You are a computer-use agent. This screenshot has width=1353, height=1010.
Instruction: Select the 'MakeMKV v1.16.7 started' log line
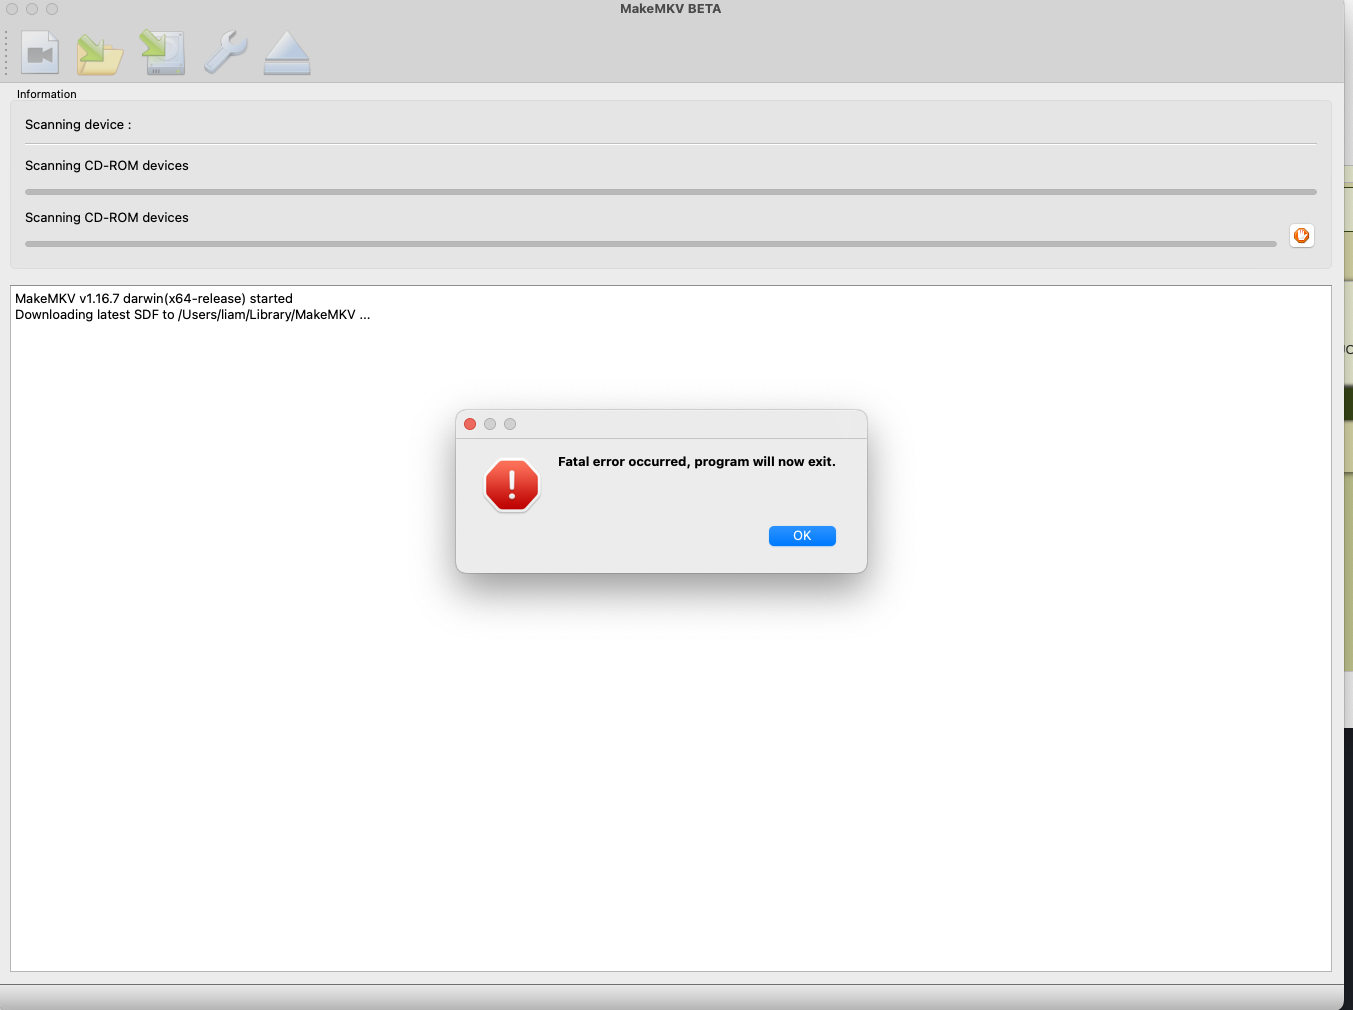click(x=154, y=299)
